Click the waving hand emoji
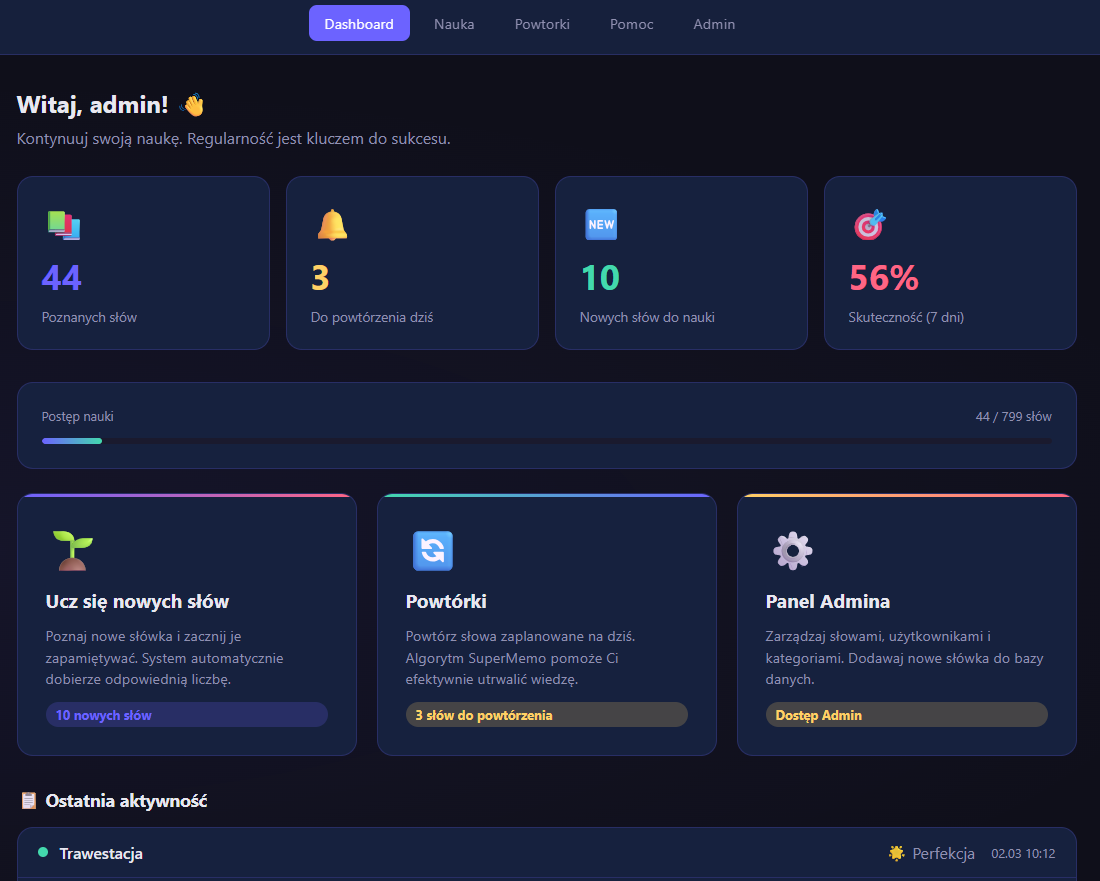 (192, 105)
